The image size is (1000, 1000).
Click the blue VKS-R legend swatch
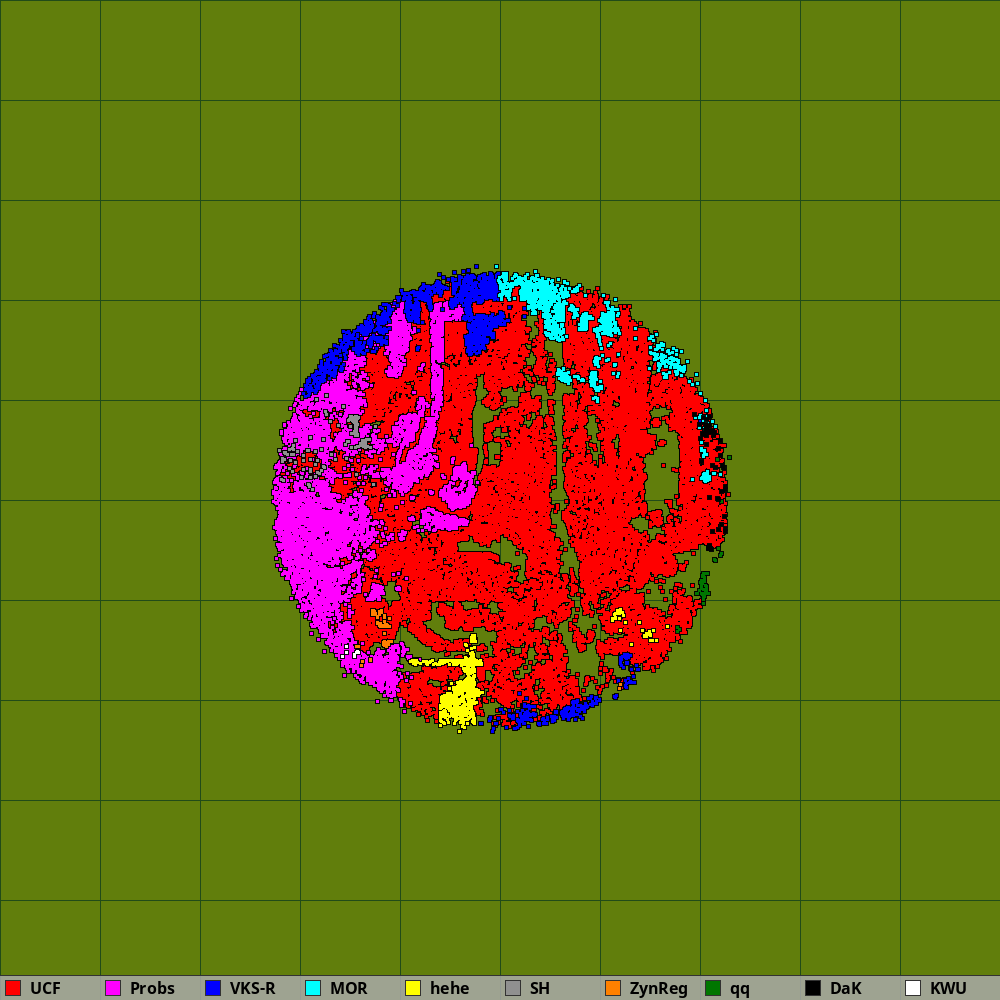click(213, 988)
